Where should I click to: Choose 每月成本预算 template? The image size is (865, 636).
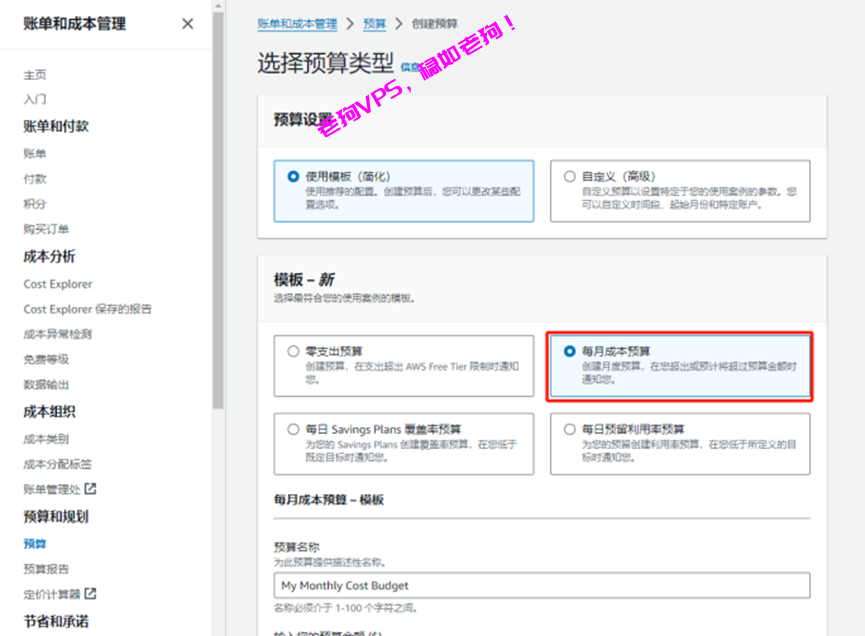pyautogui.click(x=570, y=351)
